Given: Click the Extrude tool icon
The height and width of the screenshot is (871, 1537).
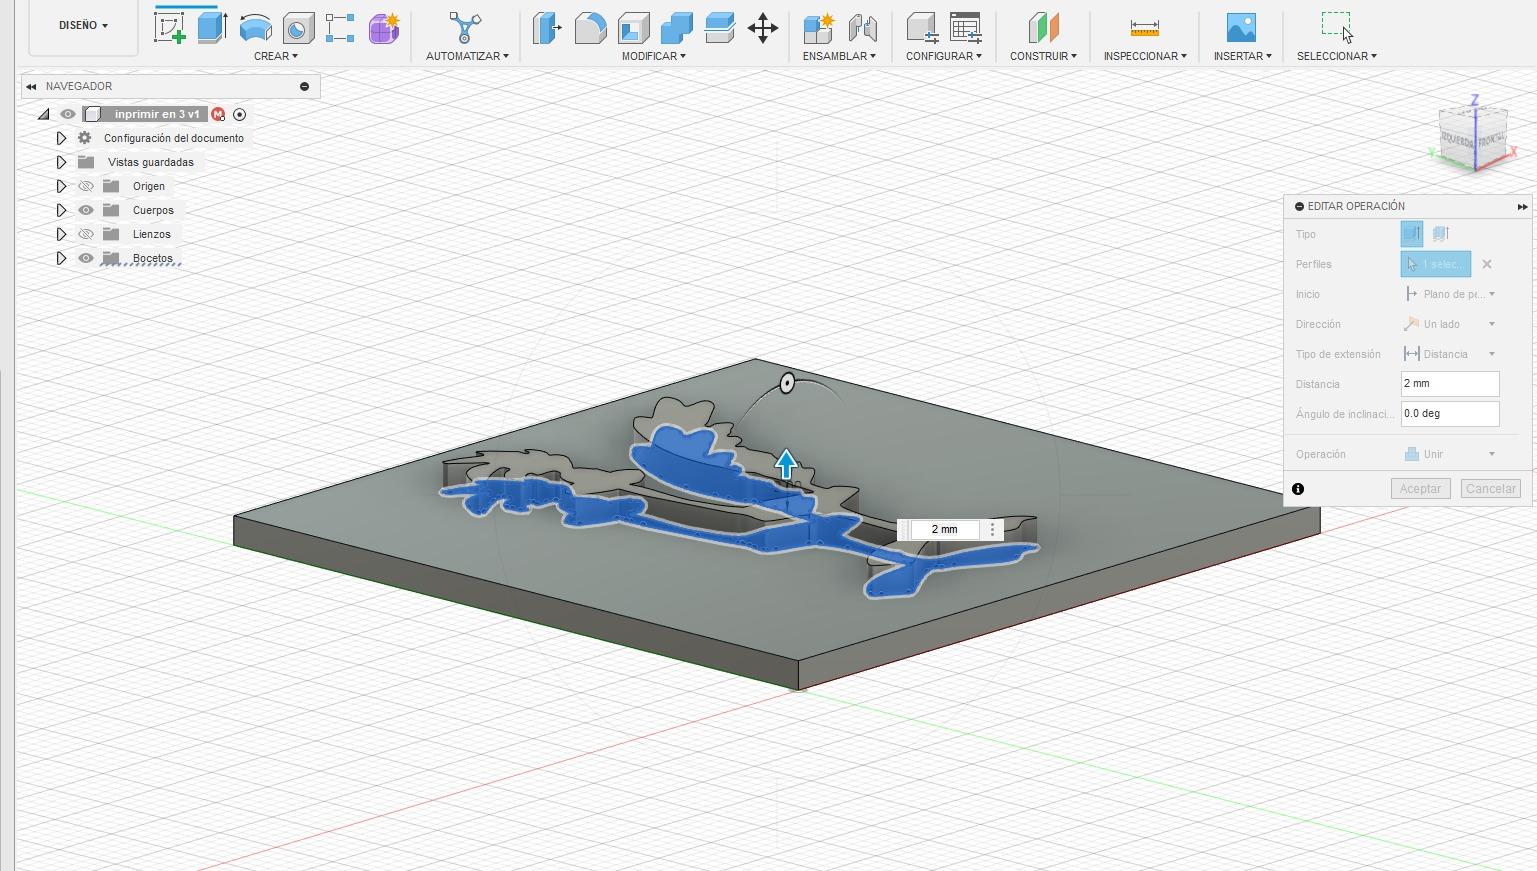Looking at the screenshot, I should (212, 28).
